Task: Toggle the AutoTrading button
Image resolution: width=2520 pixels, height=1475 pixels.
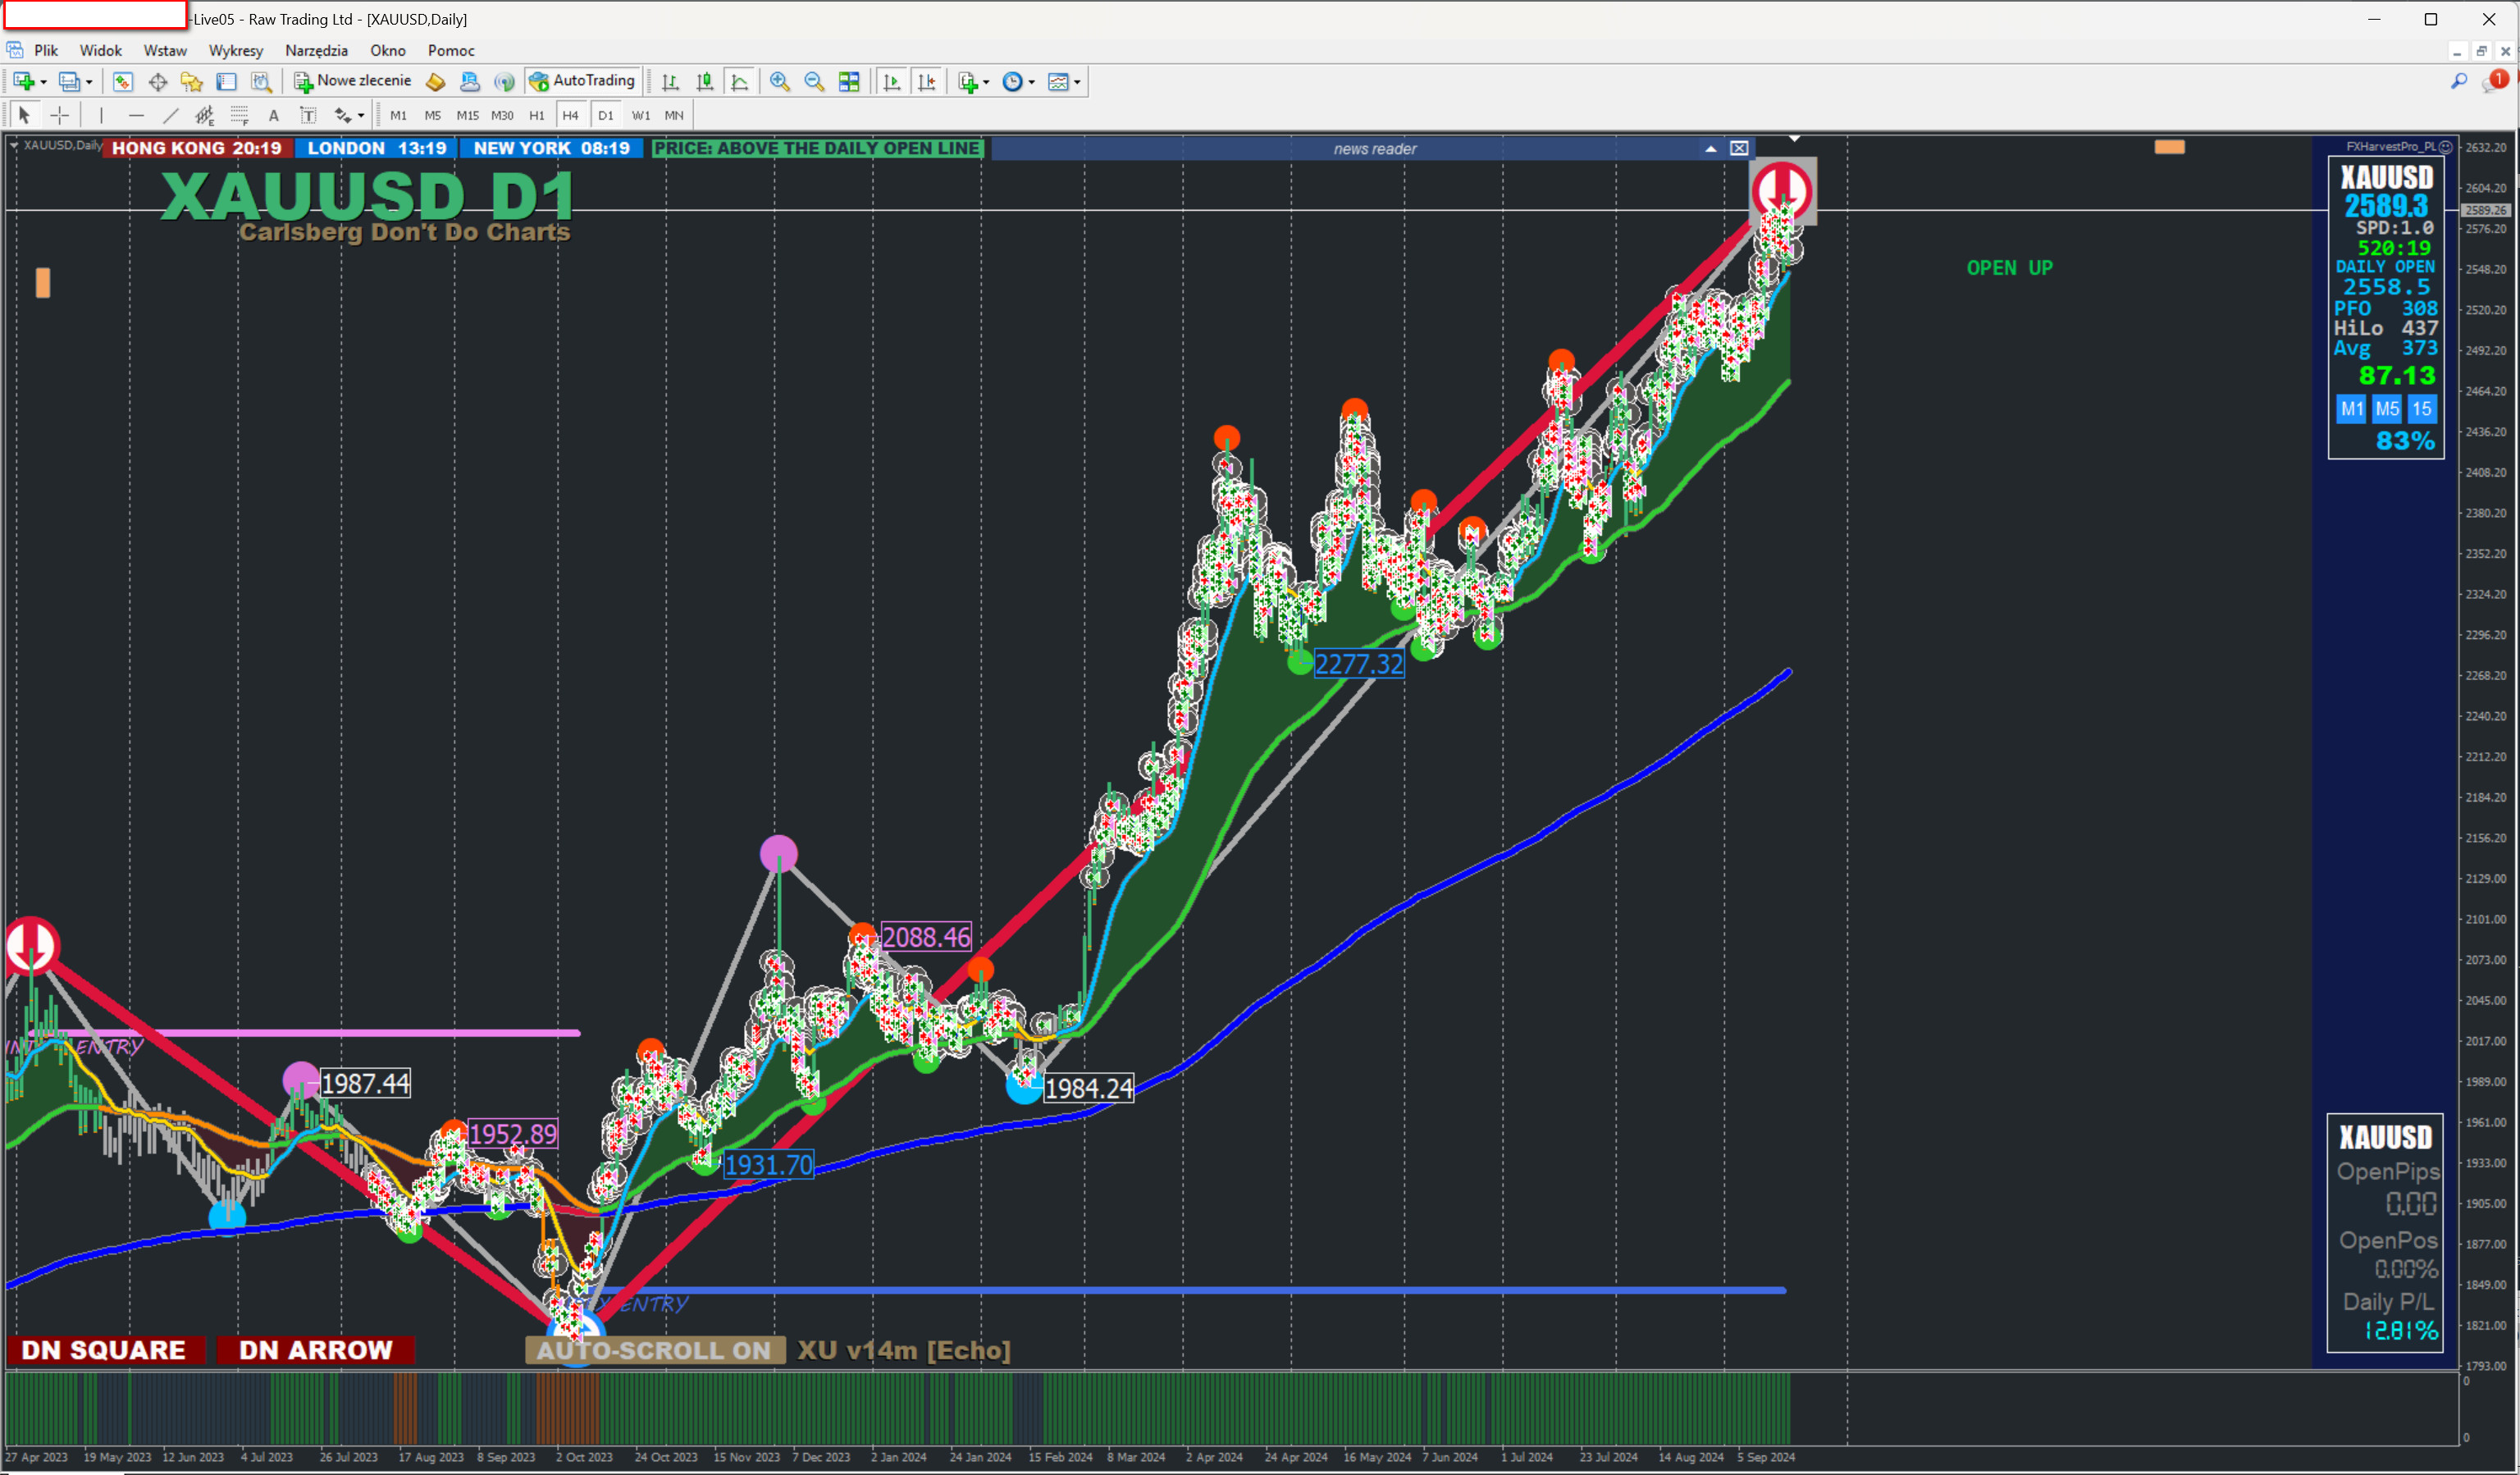Action: [582, 81]
